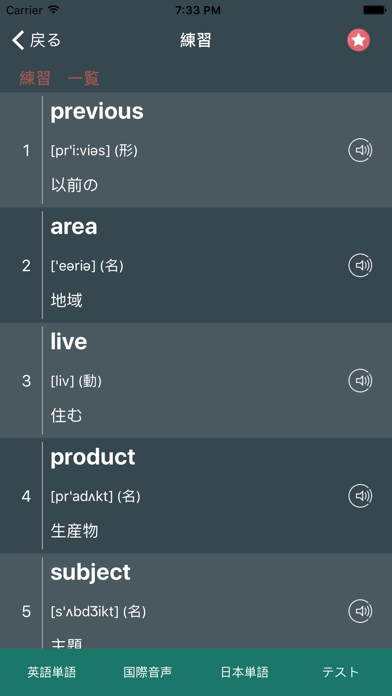
Task: Tap the speaker icon for "live"
Action: click(x=360, y=380)
